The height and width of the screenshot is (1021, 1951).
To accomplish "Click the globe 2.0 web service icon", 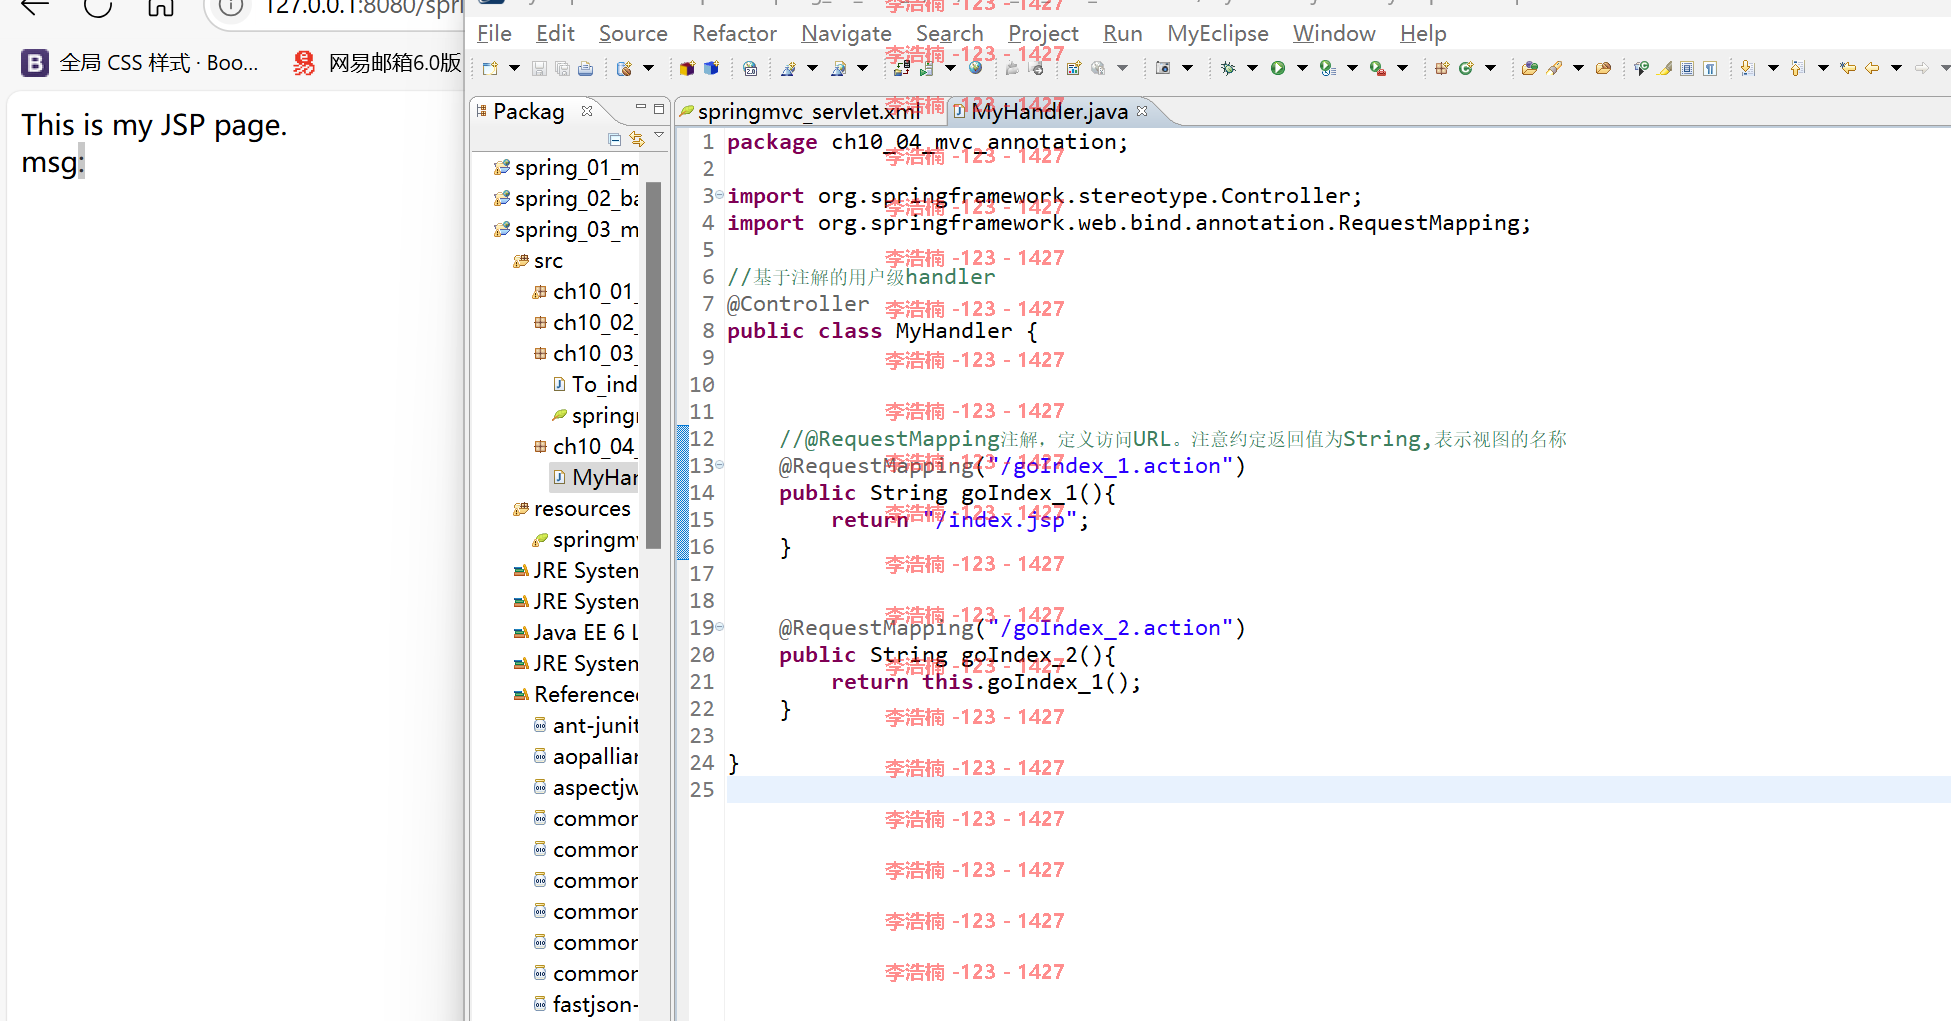I will pyautogui.click(x=750, y=68).
